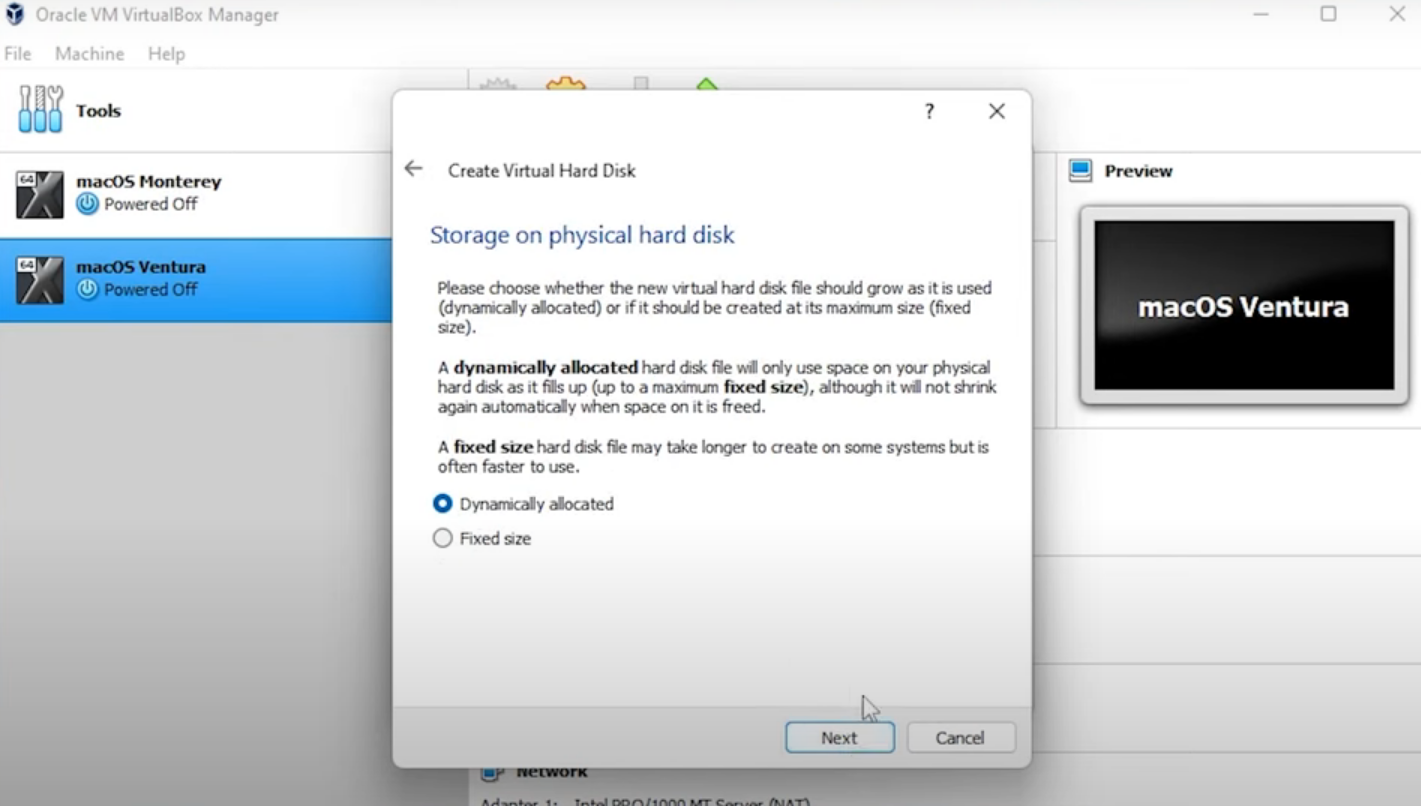Viewport: 1421px width, 806px height.
Task: Open the dialog's question mark help
Action: tap(929, 111)
